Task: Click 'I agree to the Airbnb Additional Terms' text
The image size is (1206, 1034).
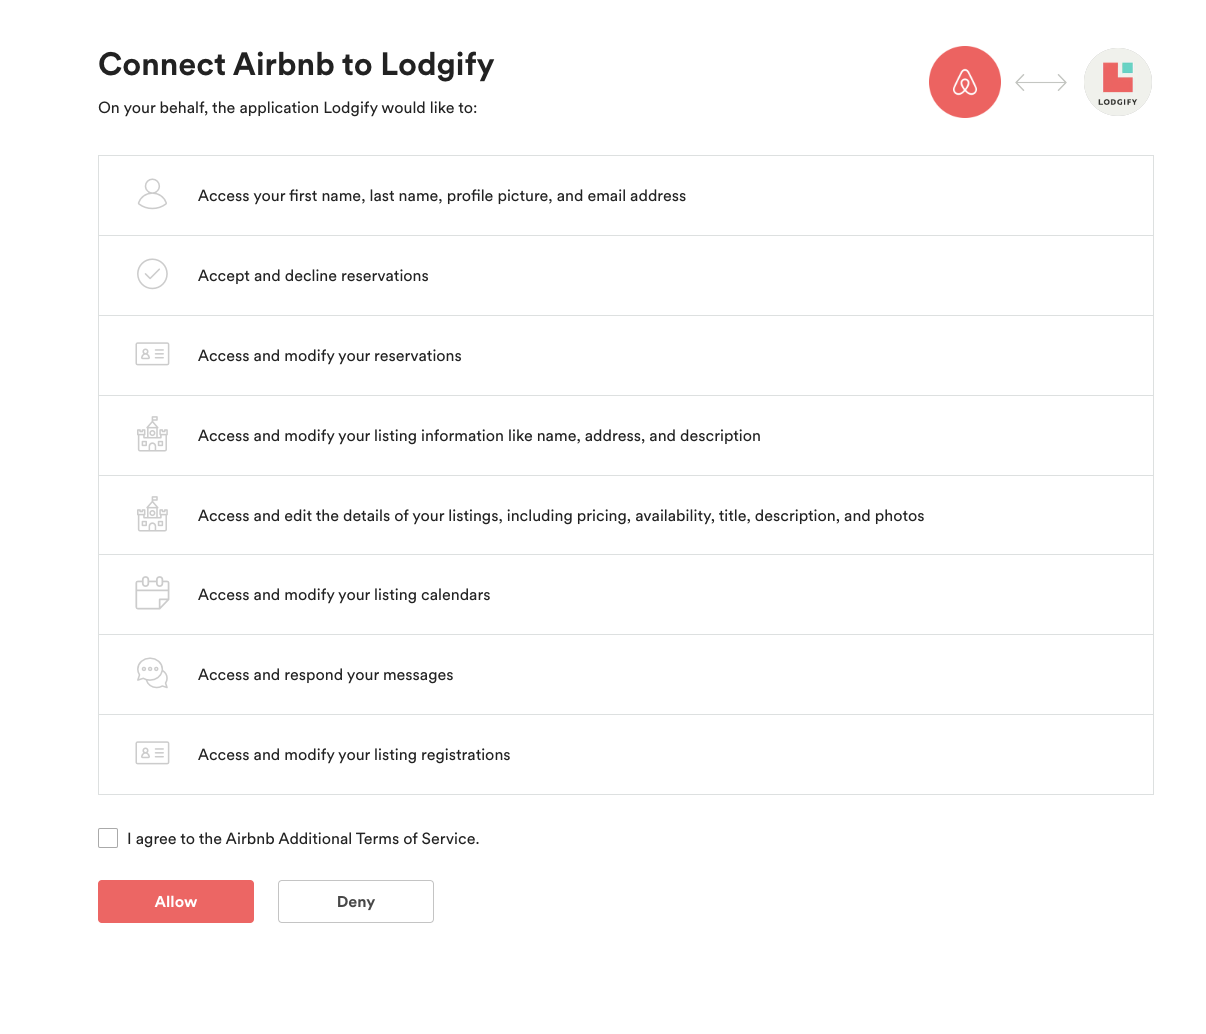Action: click(303, 839)
